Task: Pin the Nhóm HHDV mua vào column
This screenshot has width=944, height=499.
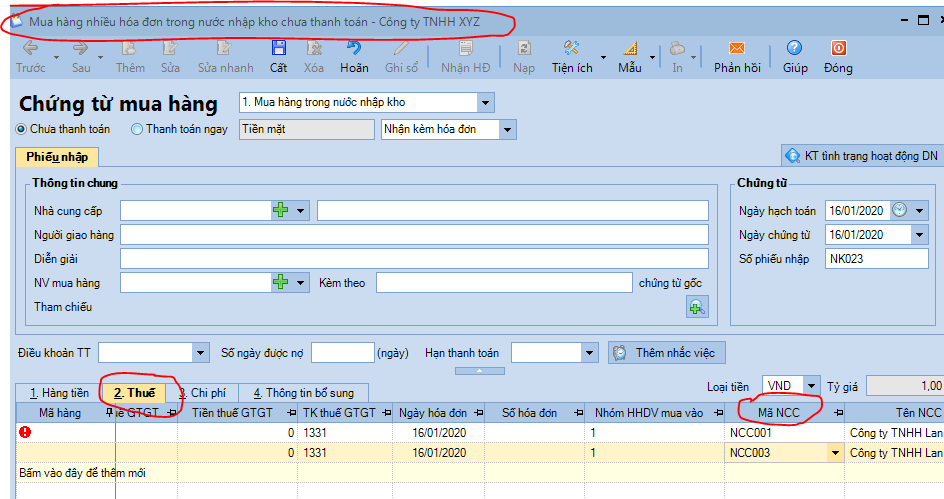Action: (718, 413)
